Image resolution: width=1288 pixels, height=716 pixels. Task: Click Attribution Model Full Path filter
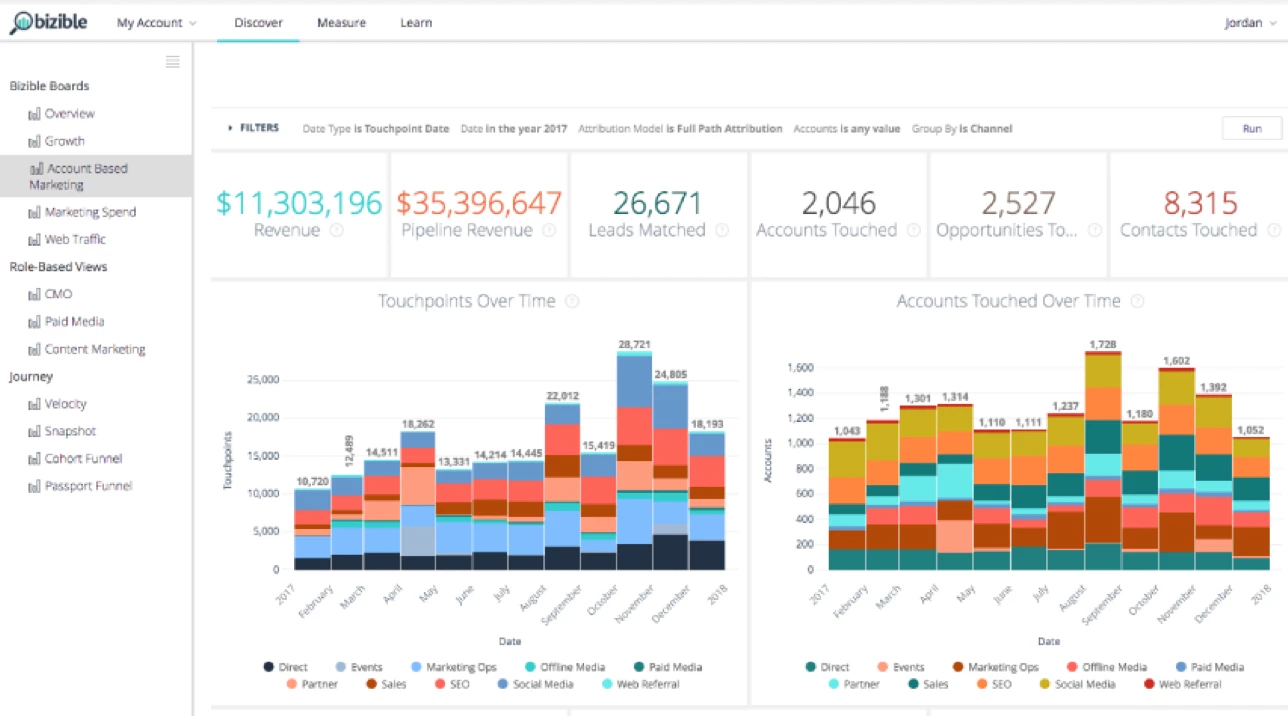click(680, 129)
